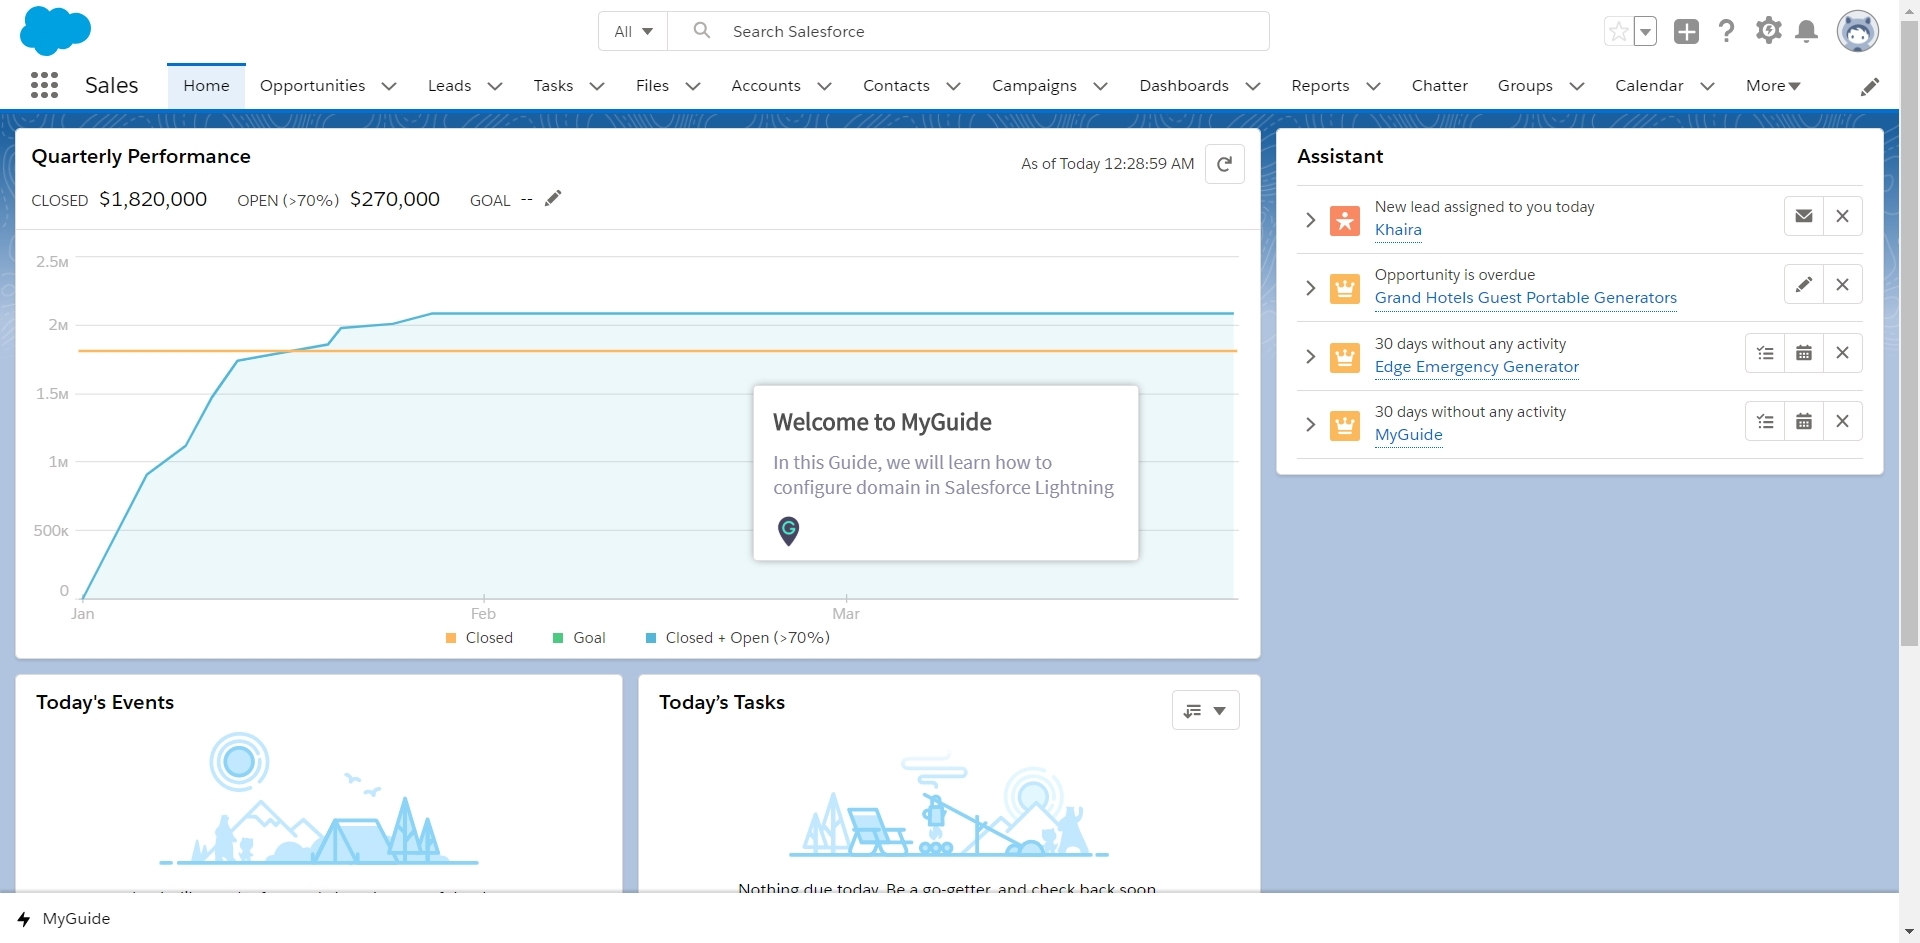Viewport: 1920px width, 943px height.
Task: View notifications bell icon
Action: [1806, 32]
